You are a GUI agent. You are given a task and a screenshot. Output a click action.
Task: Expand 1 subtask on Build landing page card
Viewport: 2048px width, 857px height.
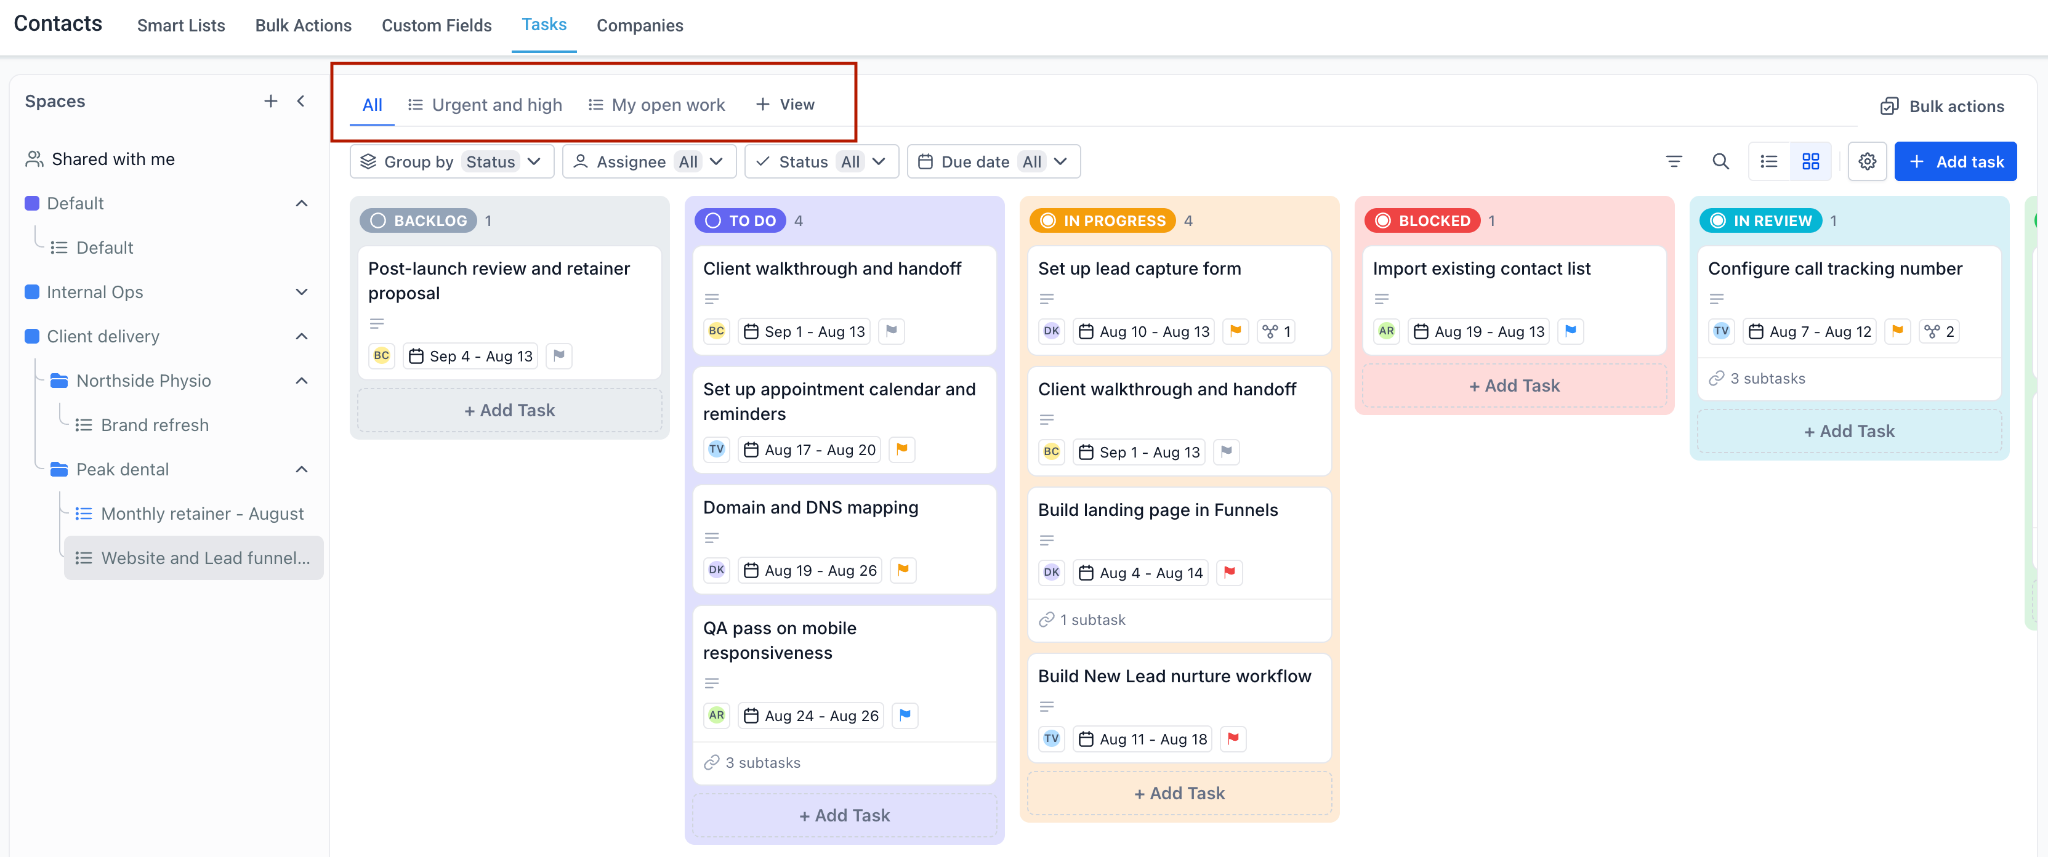[1082, 620]
